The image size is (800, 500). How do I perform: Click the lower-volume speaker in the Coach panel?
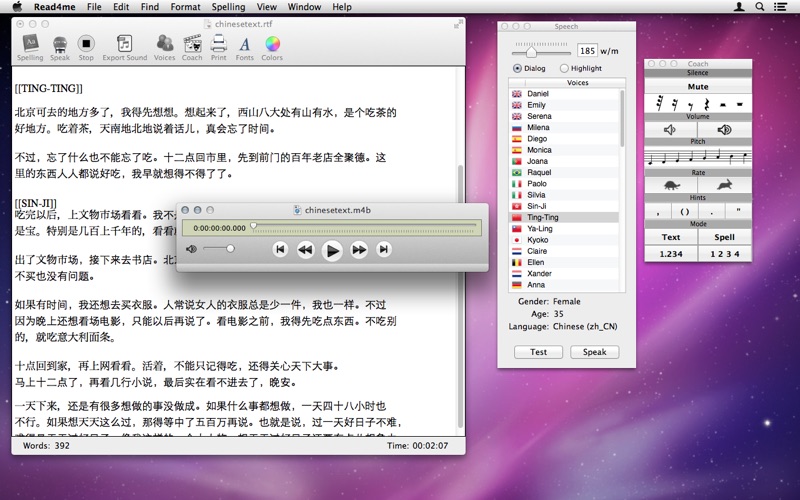[x=670, y=130]
